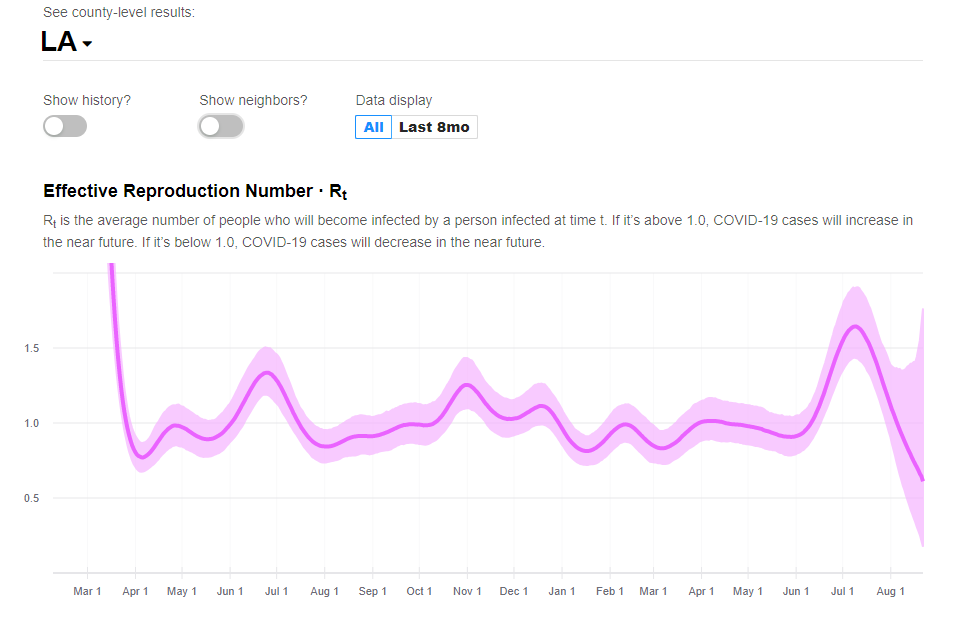Click the 1.0 y-axis value label
Viewport: 953px width, 631px height.
32,423
